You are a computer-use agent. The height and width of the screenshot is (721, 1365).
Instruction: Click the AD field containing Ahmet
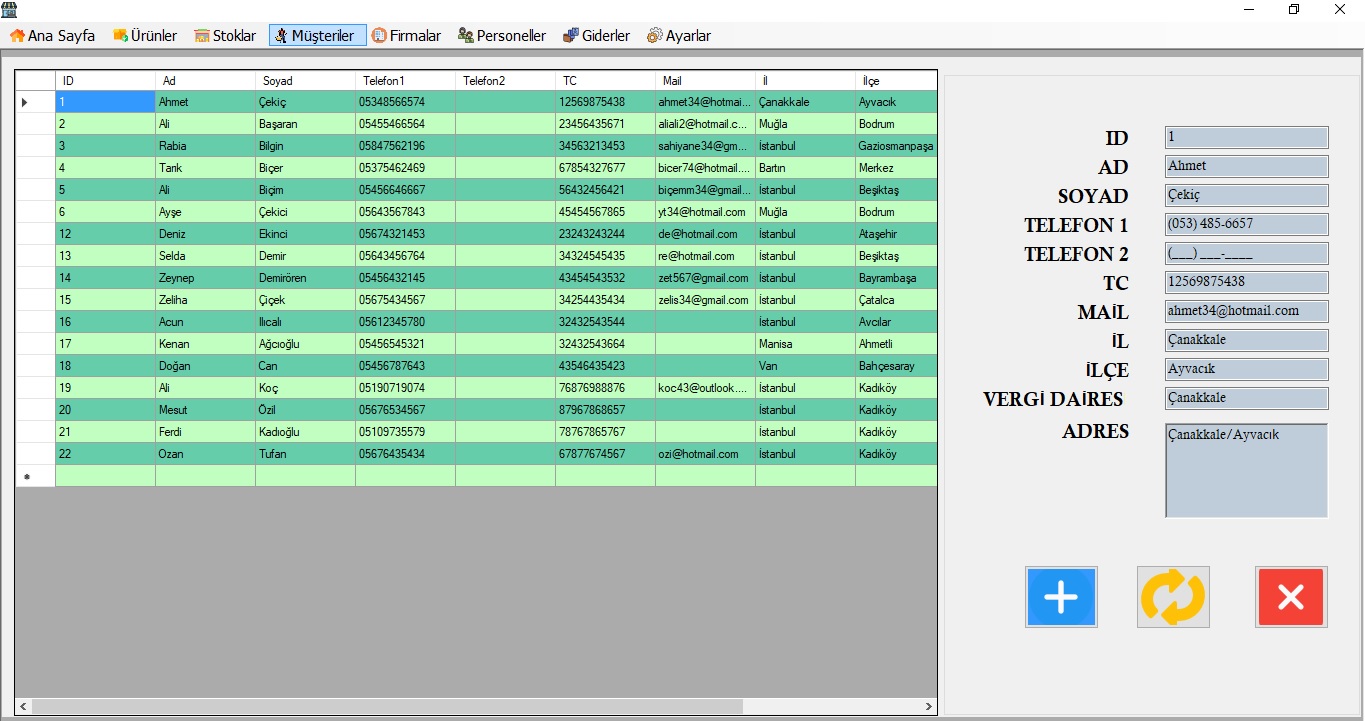[x=1246, y=167]
